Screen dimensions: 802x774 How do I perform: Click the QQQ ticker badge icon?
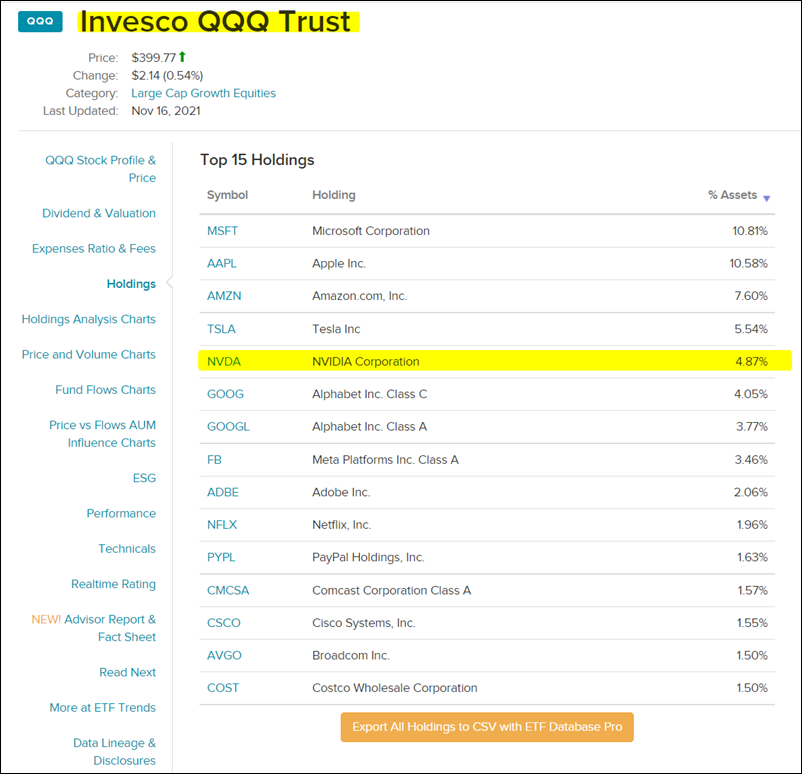40,21
